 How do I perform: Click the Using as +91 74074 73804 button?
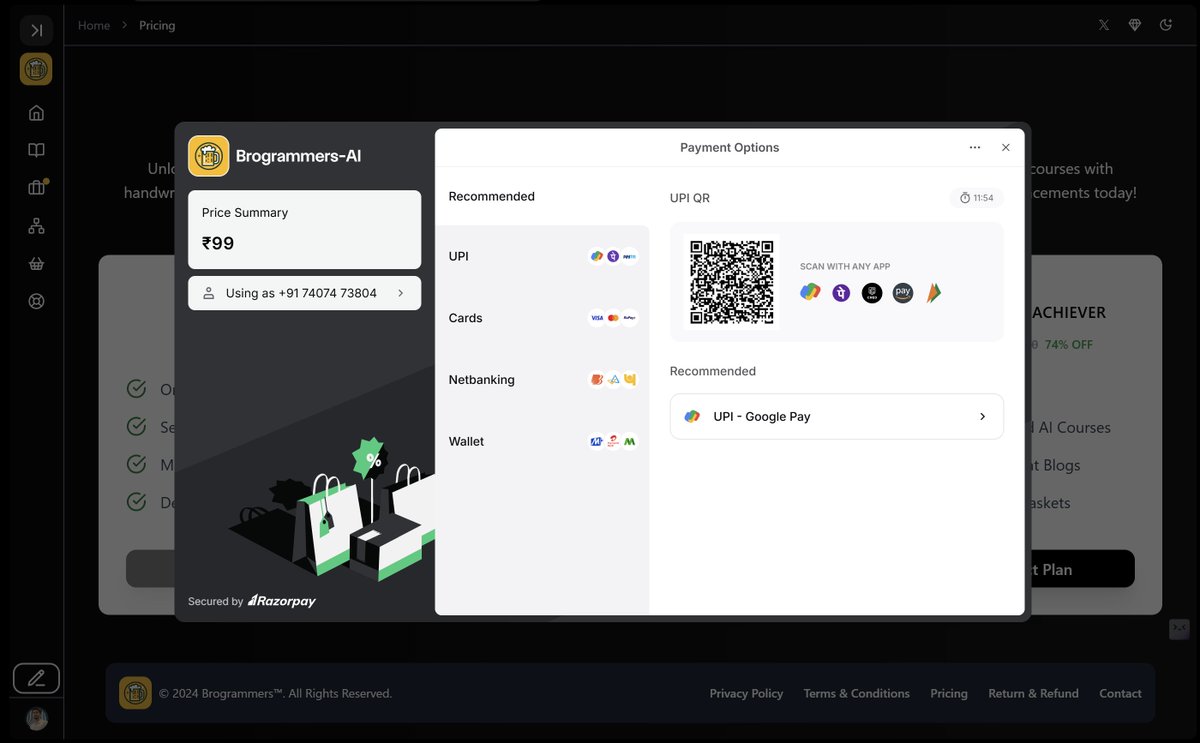tap(304, 293)
